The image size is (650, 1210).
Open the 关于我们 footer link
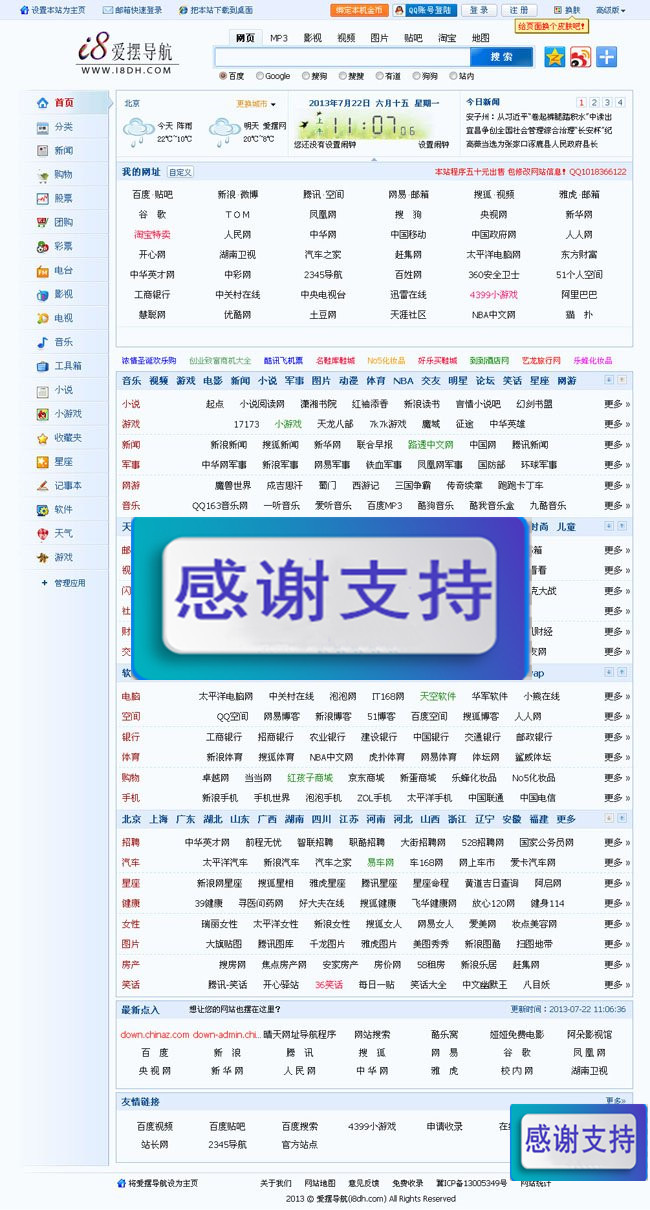(x=276, y=1183)
